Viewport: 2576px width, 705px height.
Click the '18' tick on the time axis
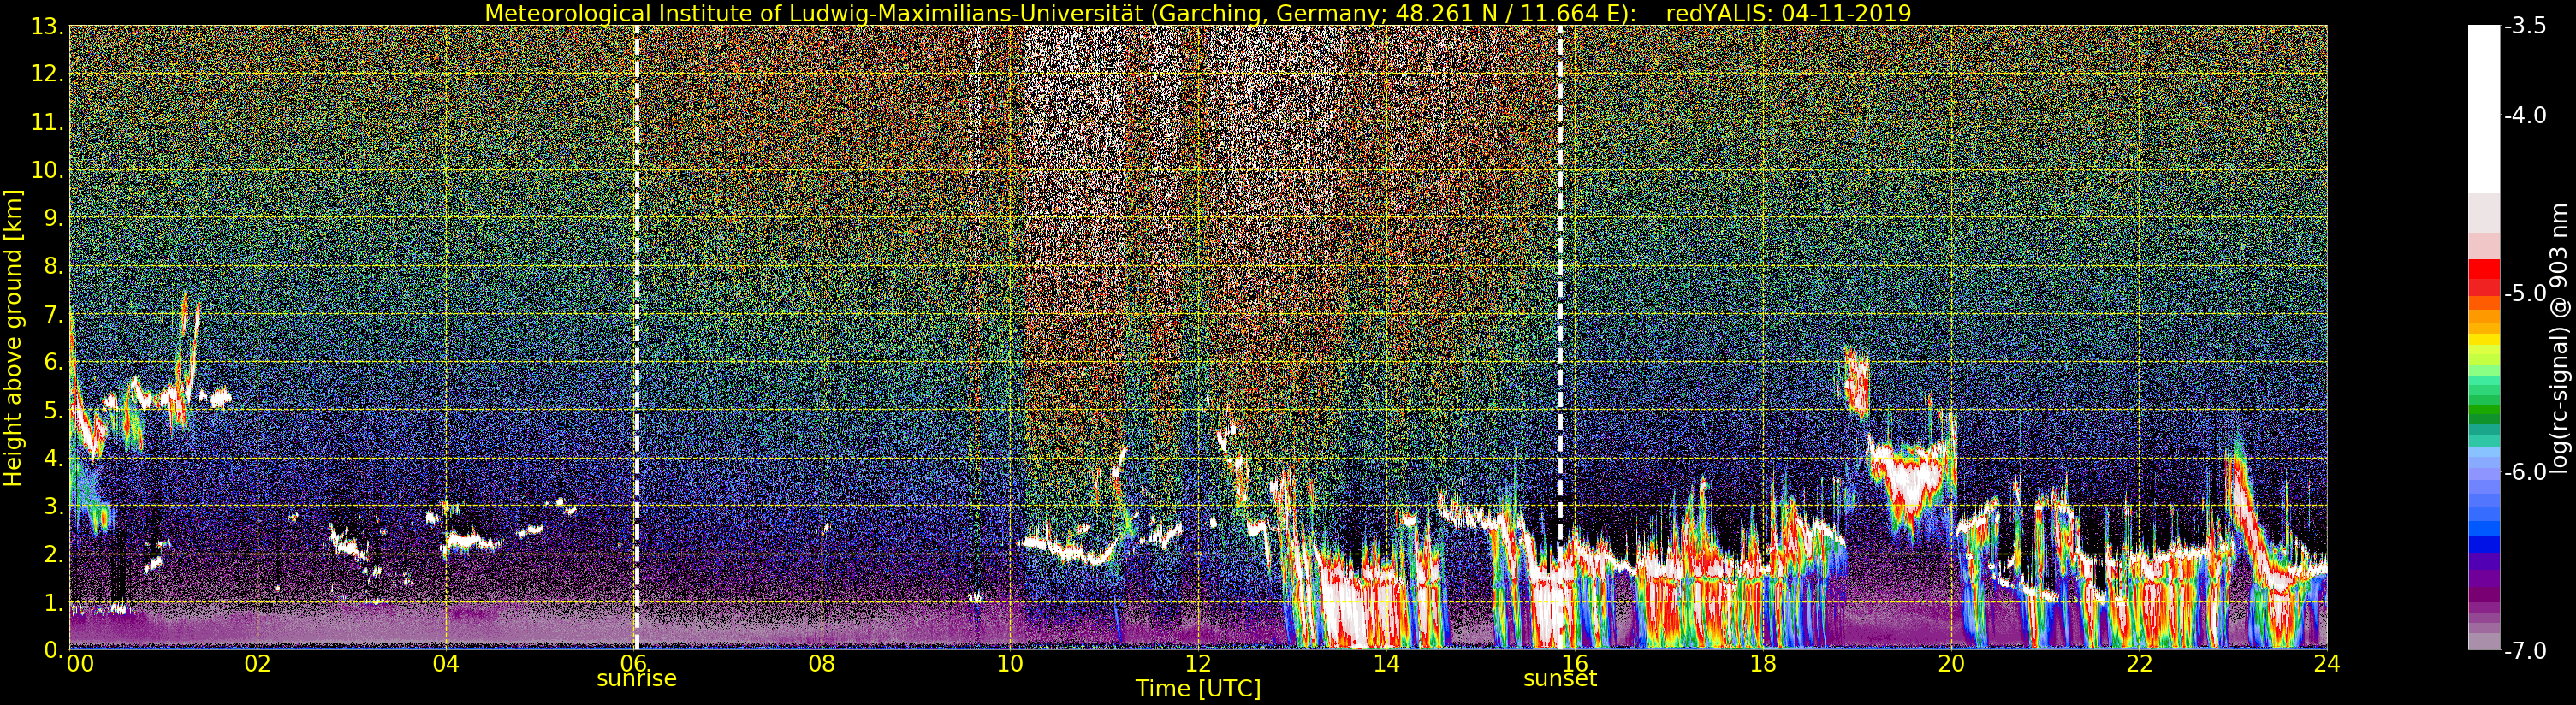[1763, 662]
